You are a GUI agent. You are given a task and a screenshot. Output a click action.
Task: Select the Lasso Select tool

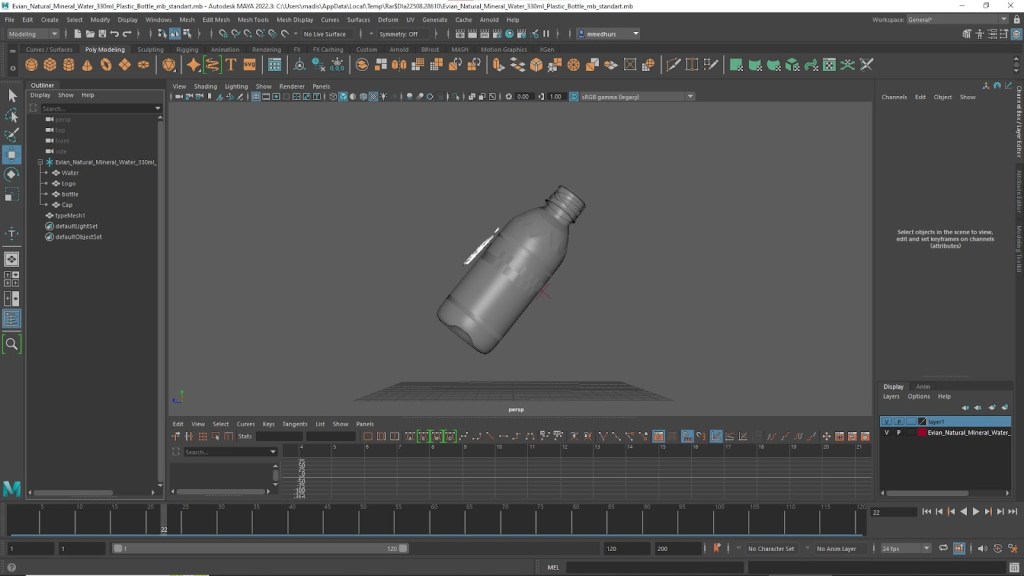click(x=12, y=115)
